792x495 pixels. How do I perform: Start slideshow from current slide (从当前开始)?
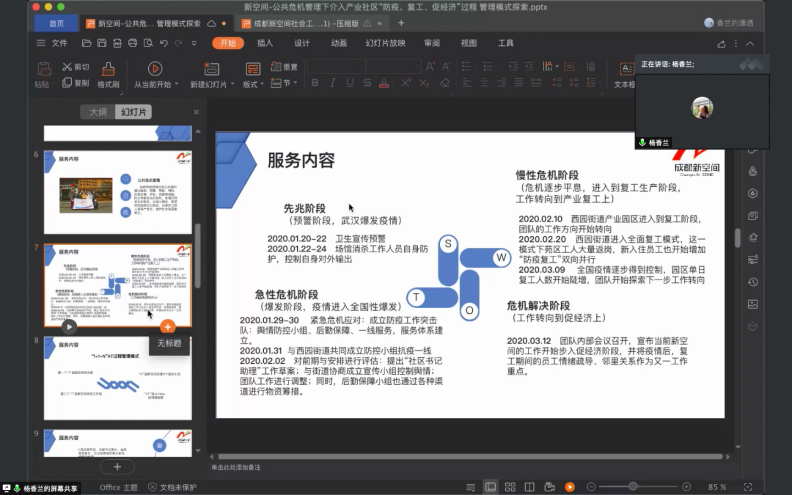(155, 74)
